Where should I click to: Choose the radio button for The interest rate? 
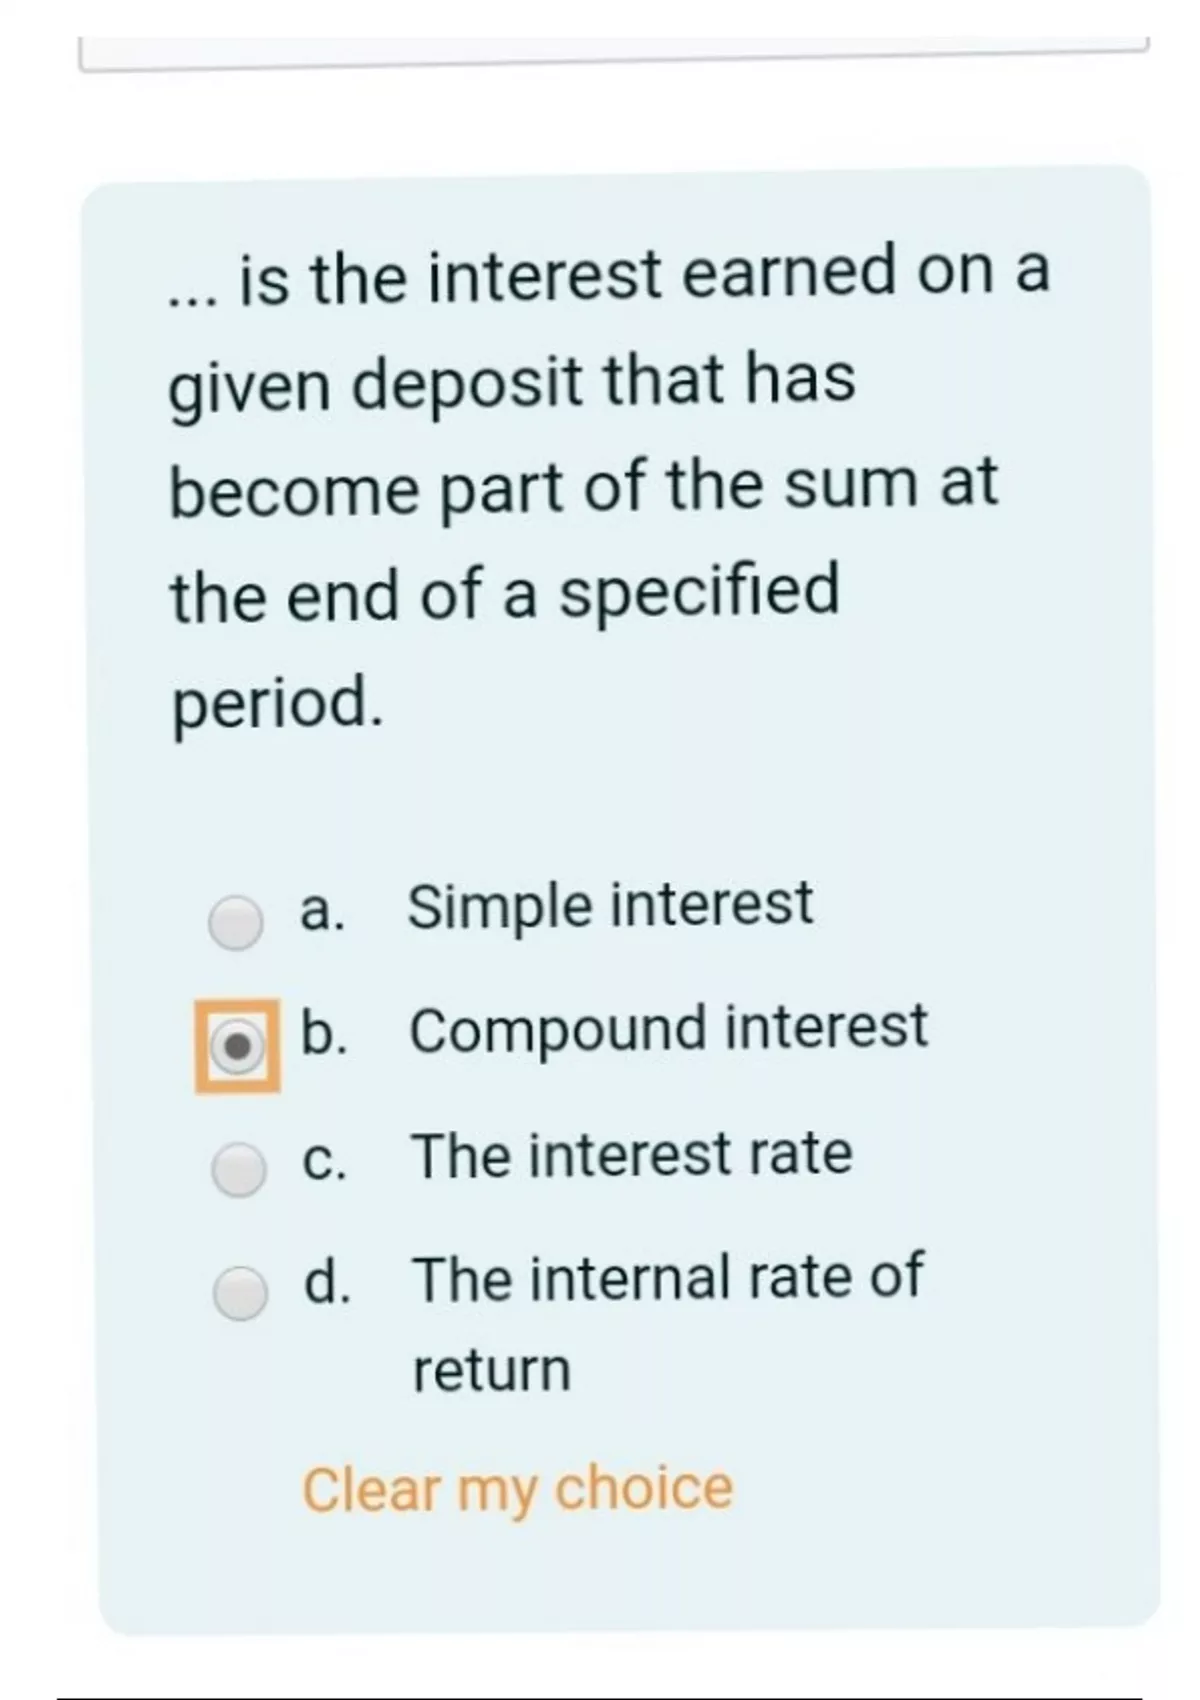(239, 1168)
